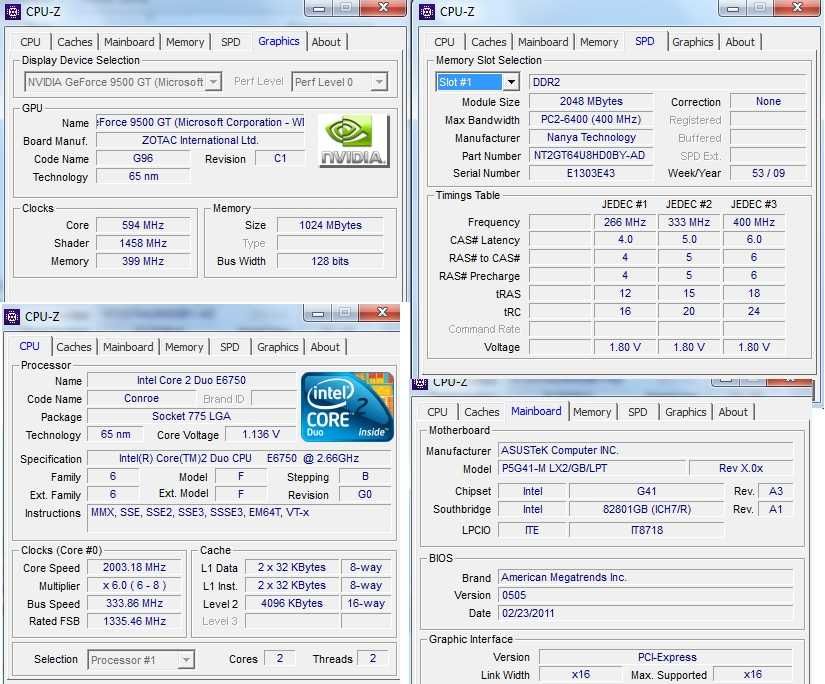The width and height of the screenshot is (825, 684).
Task: Click the 'PC2-6400 (400 MHz)' max bandwidth value
Action: click(591, 119)
